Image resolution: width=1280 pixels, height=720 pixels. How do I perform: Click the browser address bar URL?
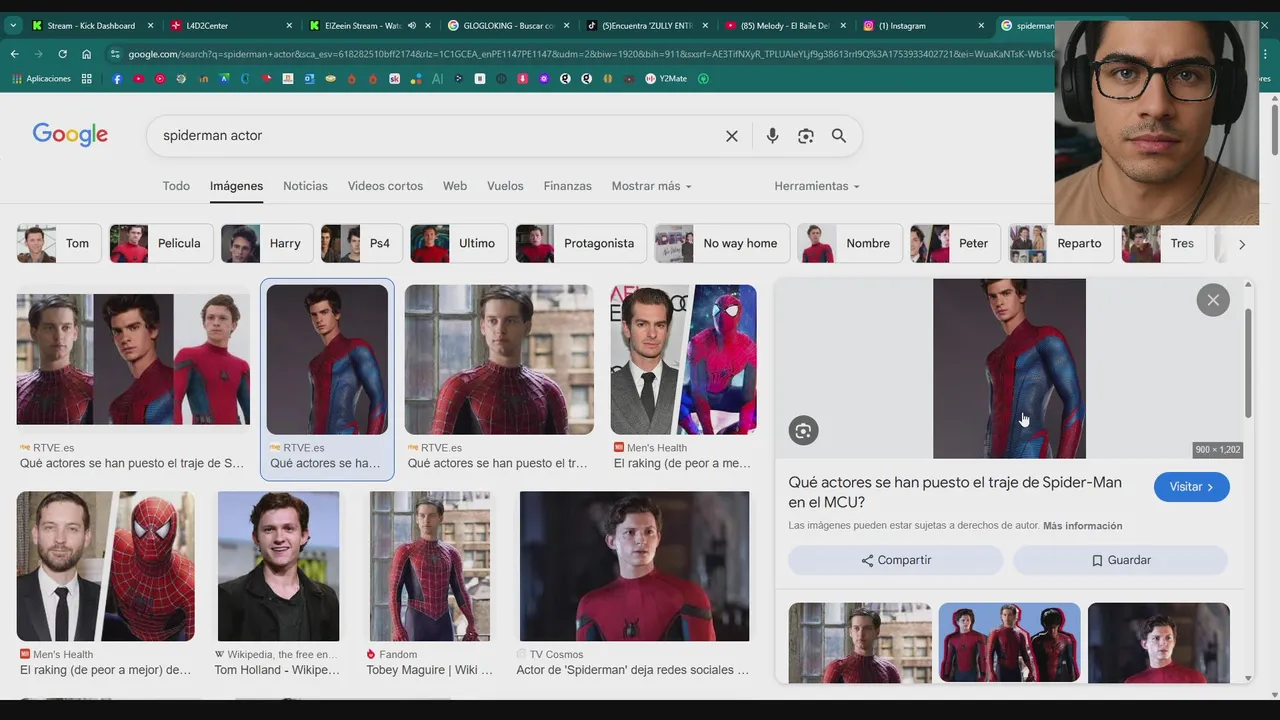590,54
